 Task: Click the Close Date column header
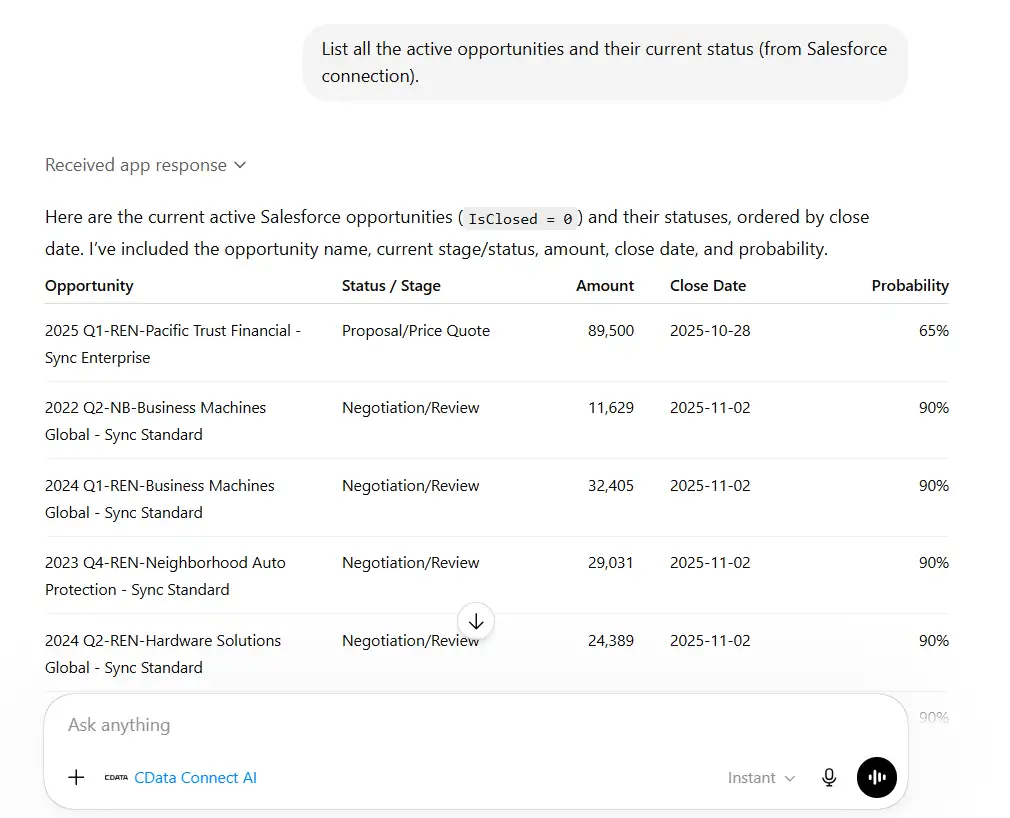pos(708,286)
